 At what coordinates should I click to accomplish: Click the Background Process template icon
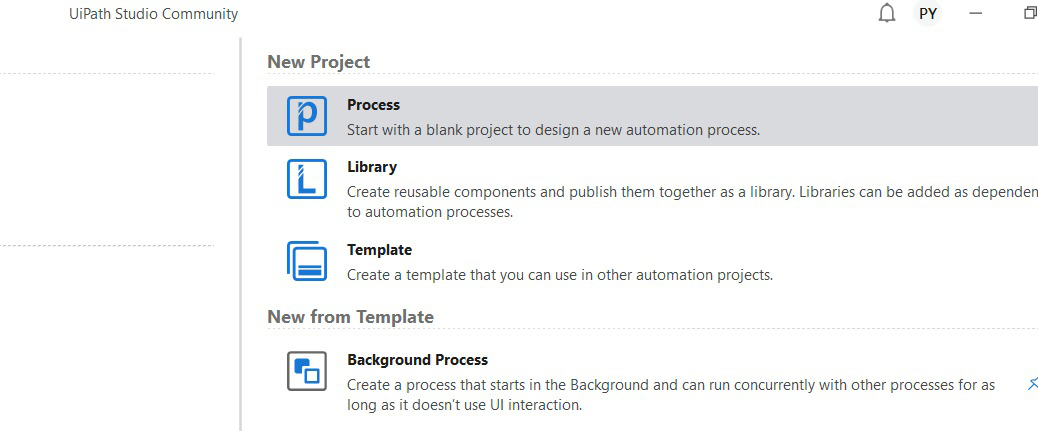click(307, 371)
